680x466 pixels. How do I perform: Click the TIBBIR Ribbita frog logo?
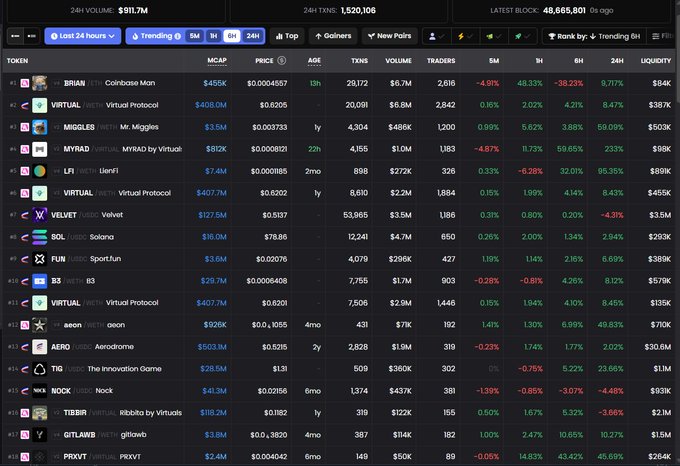(x=39, y=413)
